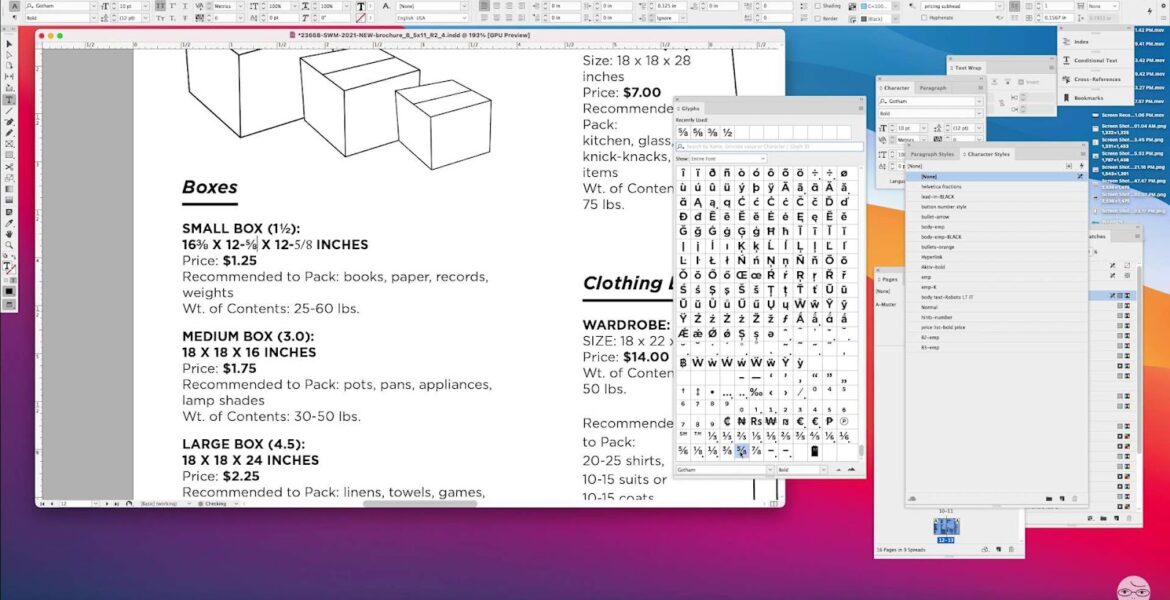Select the Hand tool in toolbox
This screenshot has width=1170, height=600.
9,234
